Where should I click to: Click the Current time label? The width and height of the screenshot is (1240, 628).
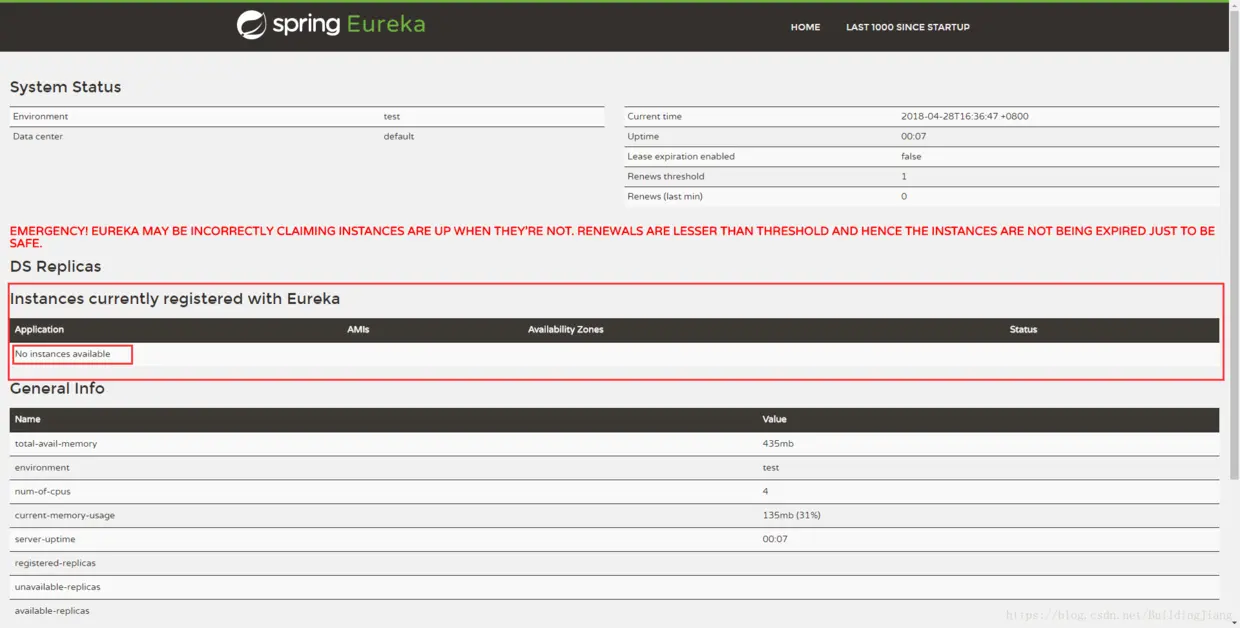(x=654, y=116)
